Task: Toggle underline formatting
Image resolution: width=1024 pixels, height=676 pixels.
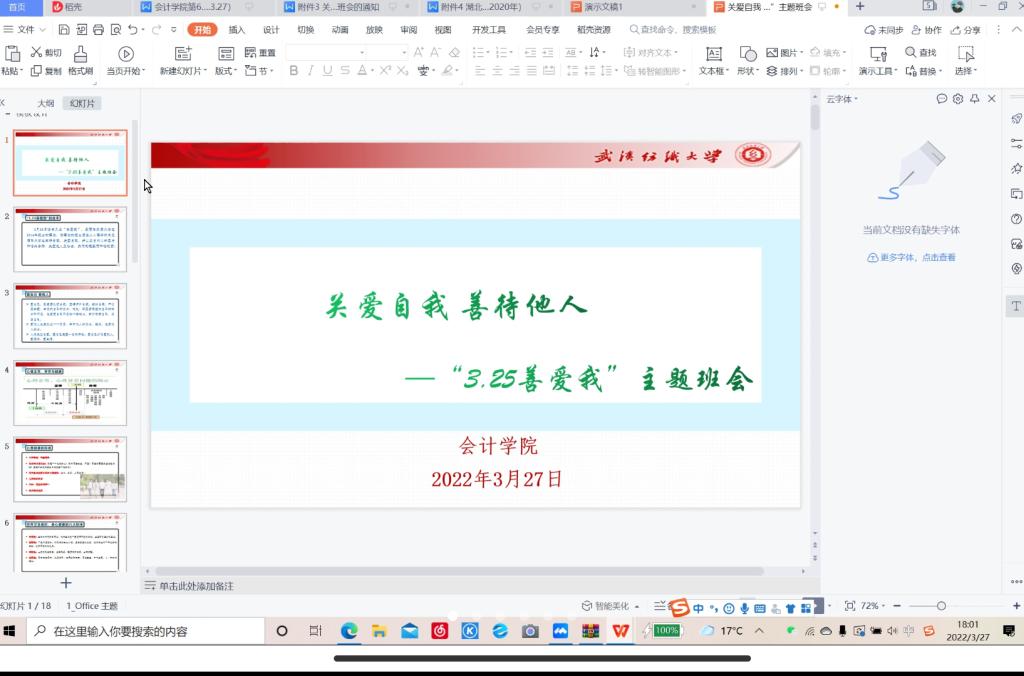Action: click(x=328, y=71)
